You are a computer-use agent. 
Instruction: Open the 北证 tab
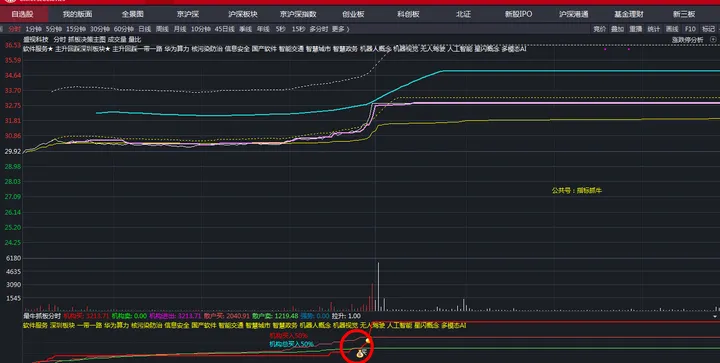[463, 14]
